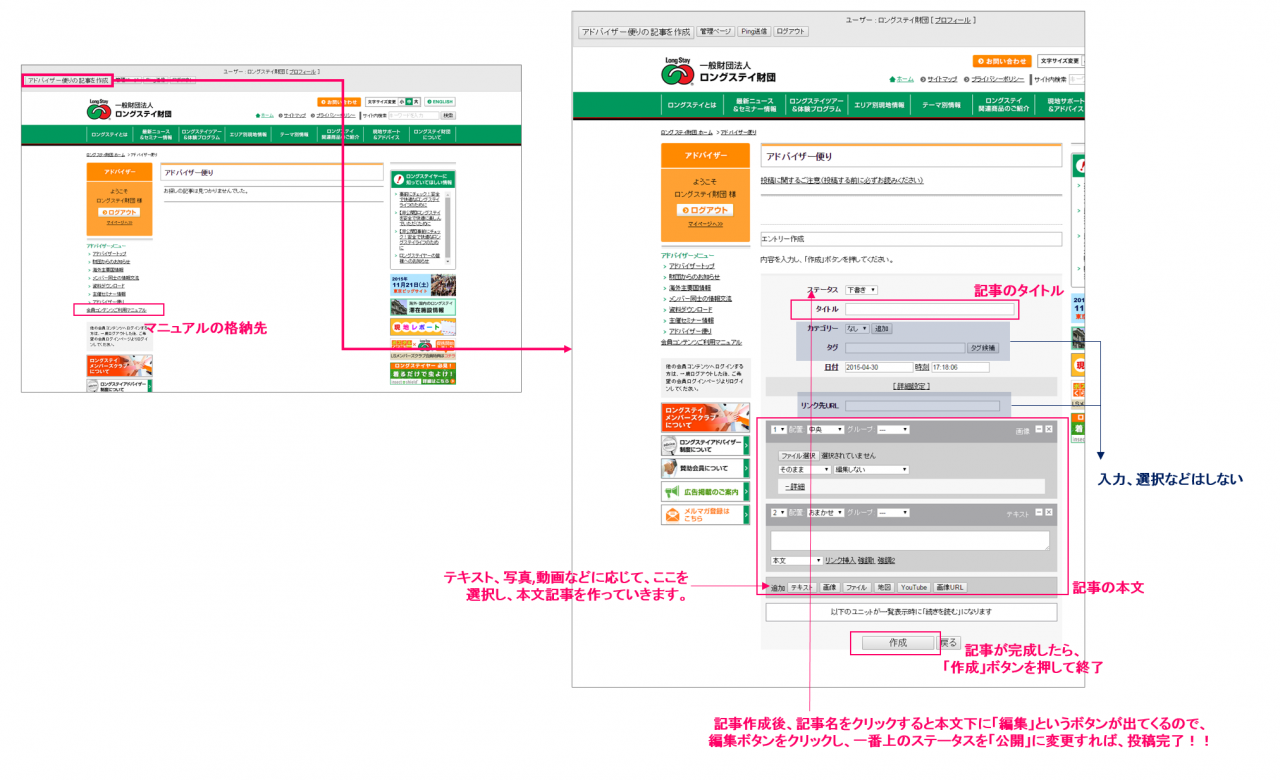Collapse unit 1 with its minus icon

(x=1038, y=429)
